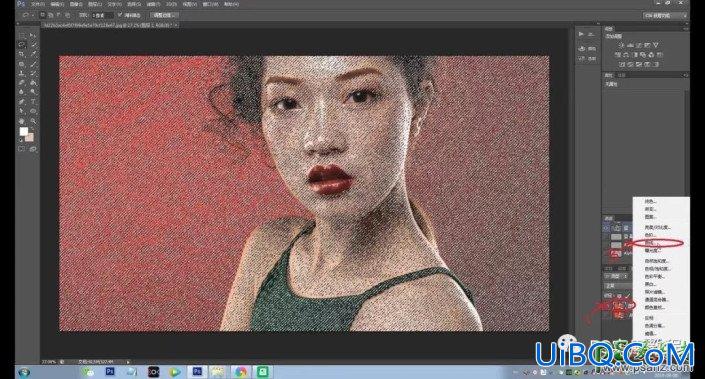Select the Quick Selection tool
Viewport: 705px width, 379px height.
point(33,45)
